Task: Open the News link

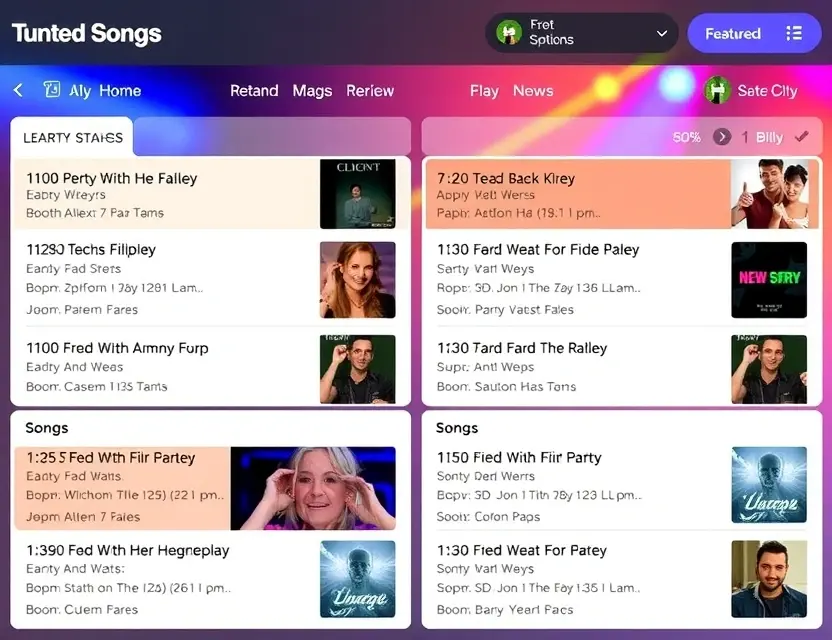Action: coord(533,91)
